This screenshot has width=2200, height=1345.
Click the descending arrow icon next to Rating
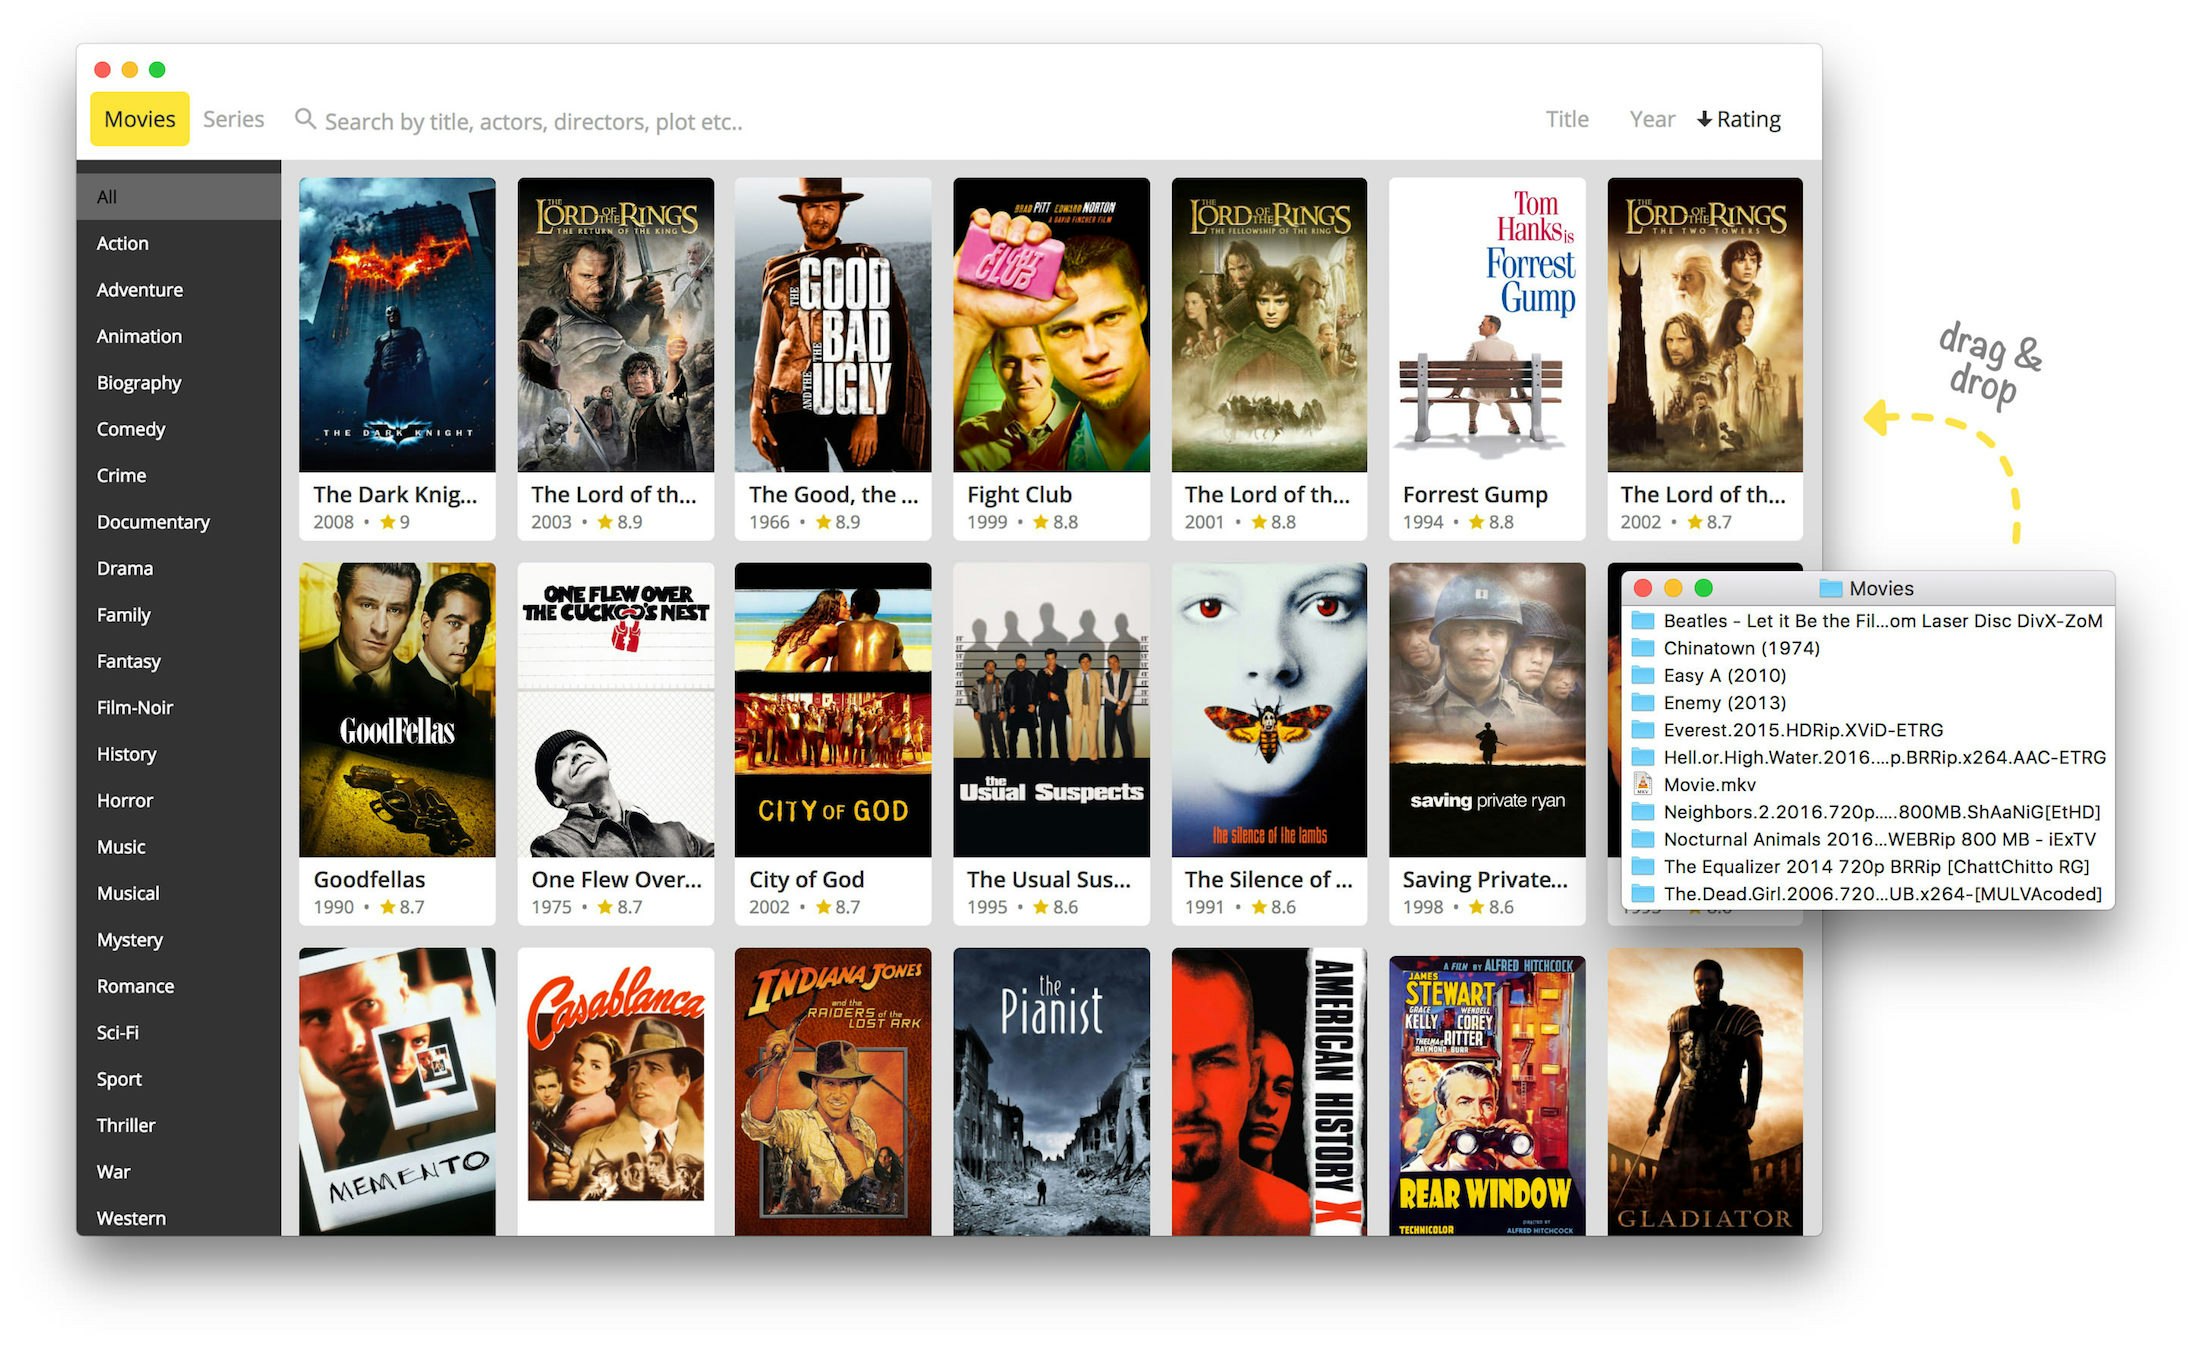click(x=1704, y=118)
